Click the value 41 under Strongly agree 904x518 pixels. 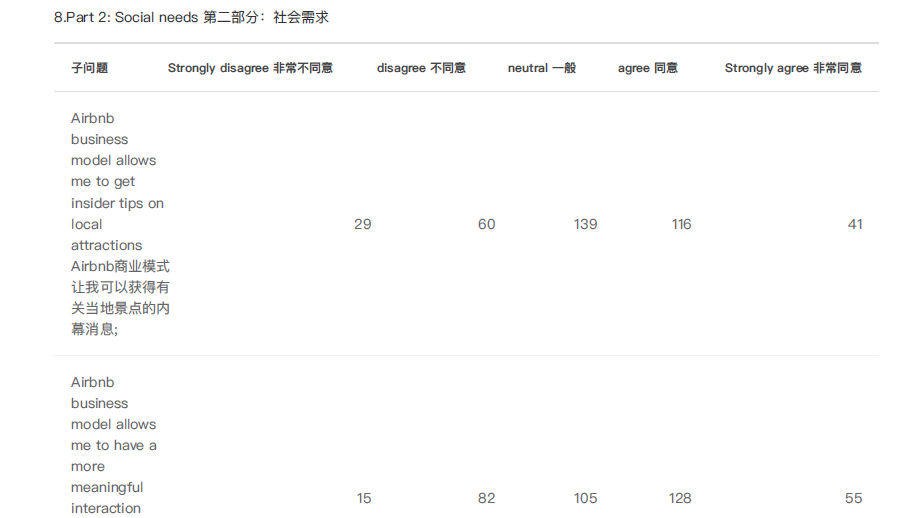[x=854, y=224]
